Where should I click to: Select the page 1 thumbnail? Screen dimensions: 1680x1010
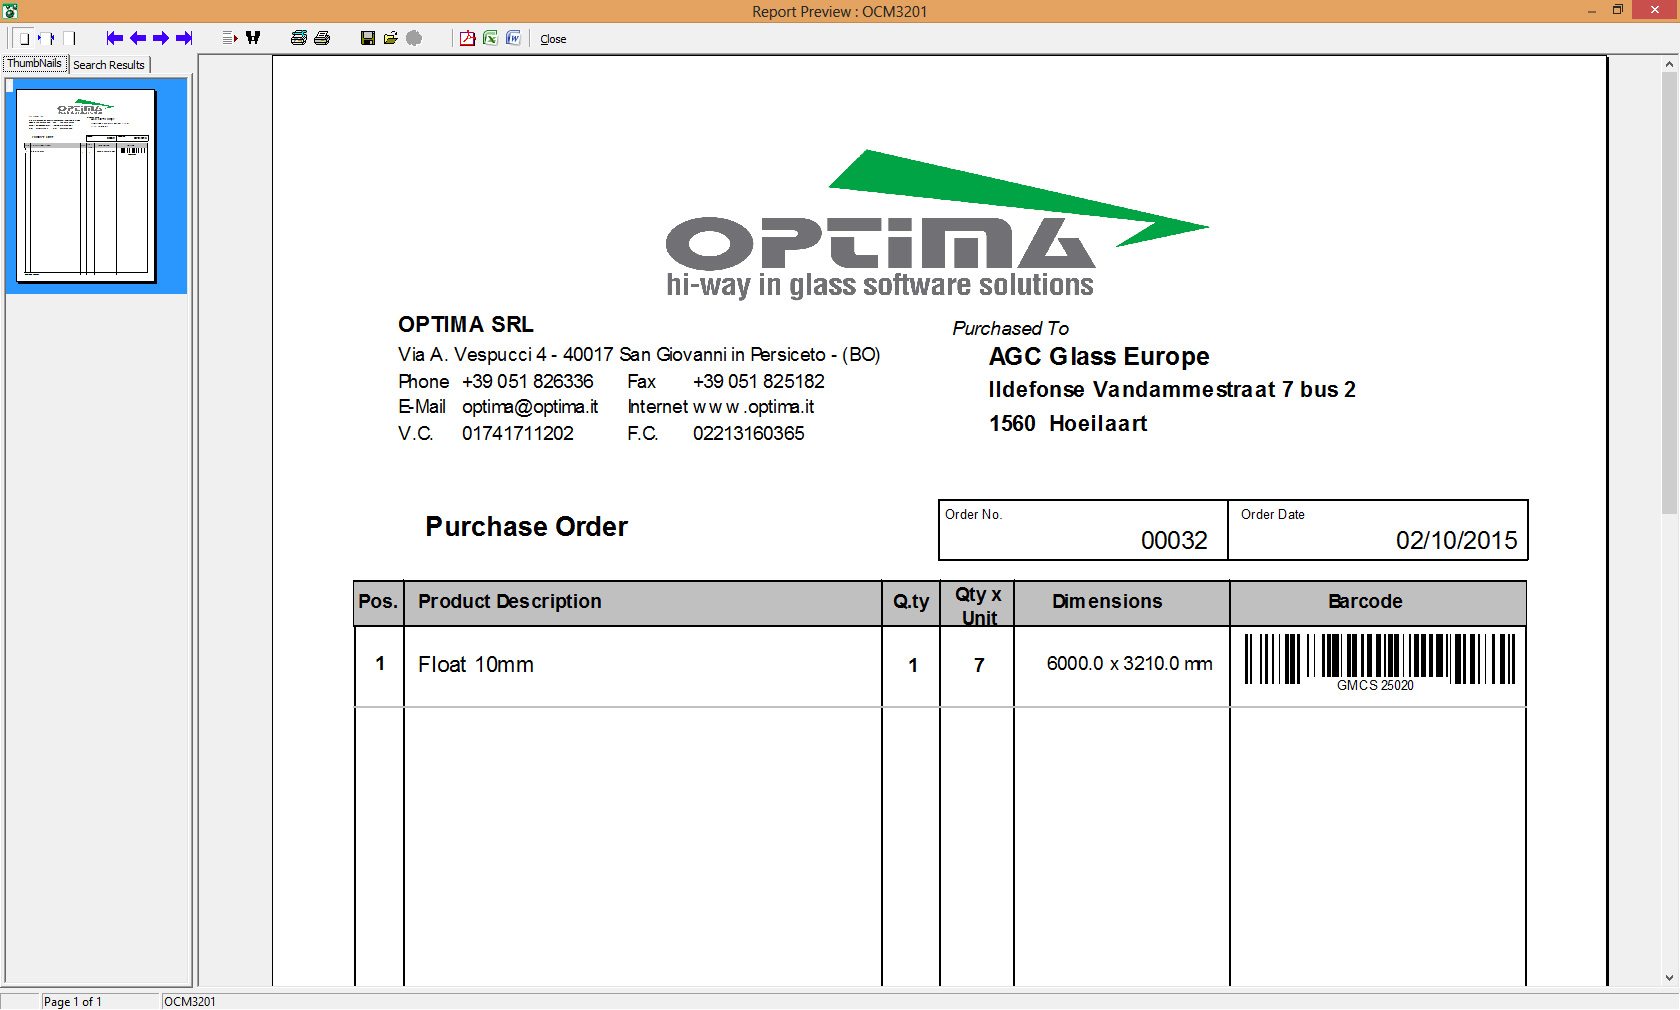87,186
